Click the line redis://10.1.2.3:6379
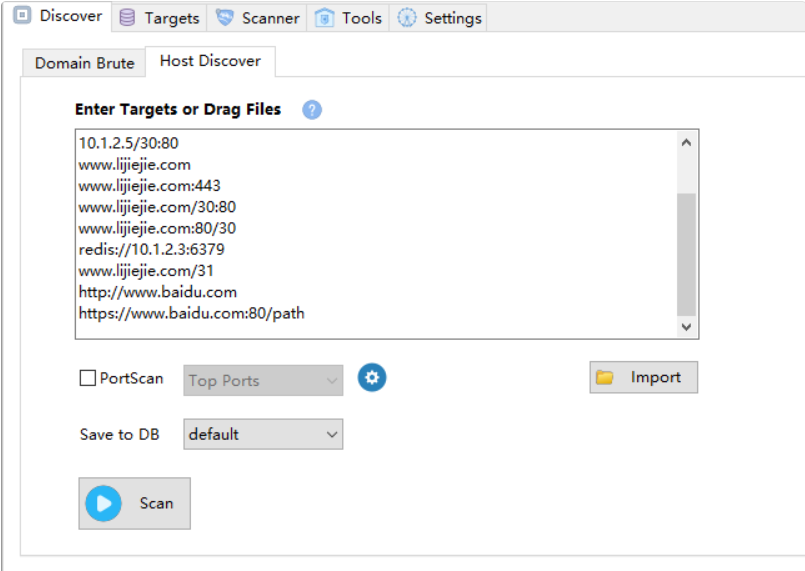This screenshot has height=571, width=805. [151, 249]
